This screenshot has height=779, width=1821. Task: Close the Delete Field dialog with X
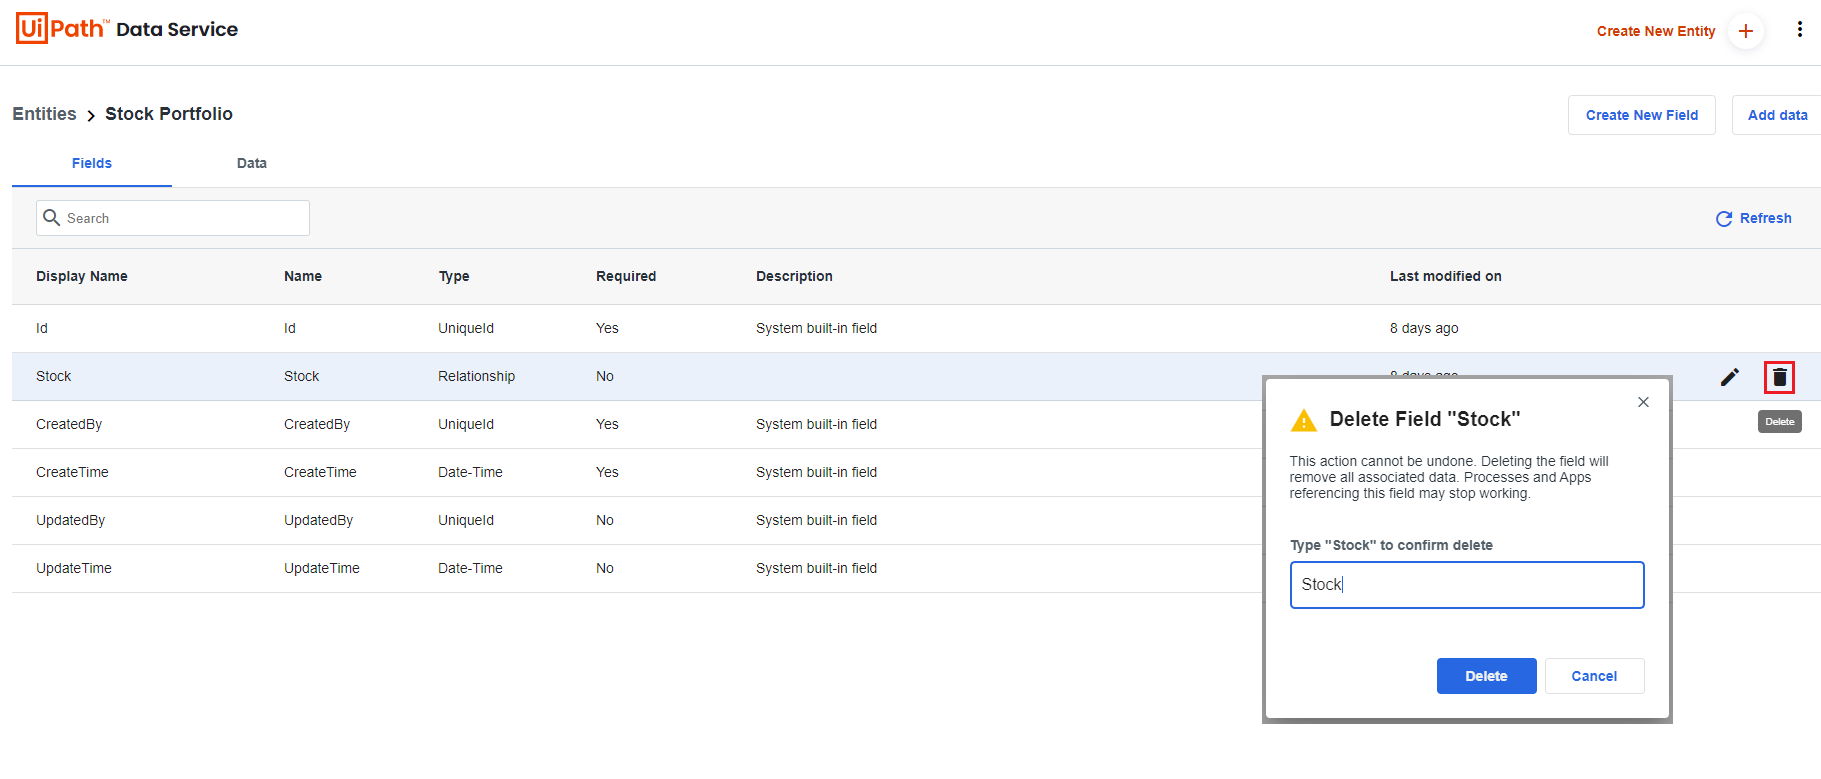[x=1643, y=402]
